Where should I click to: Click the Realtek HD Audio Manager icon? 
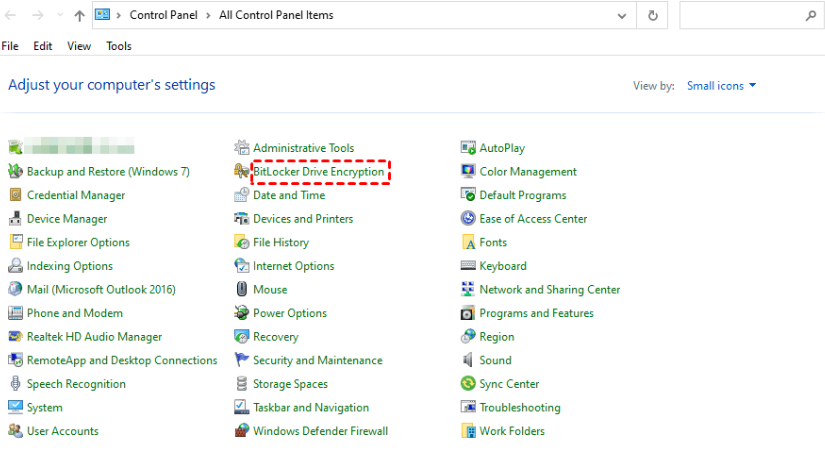(16, 337)
